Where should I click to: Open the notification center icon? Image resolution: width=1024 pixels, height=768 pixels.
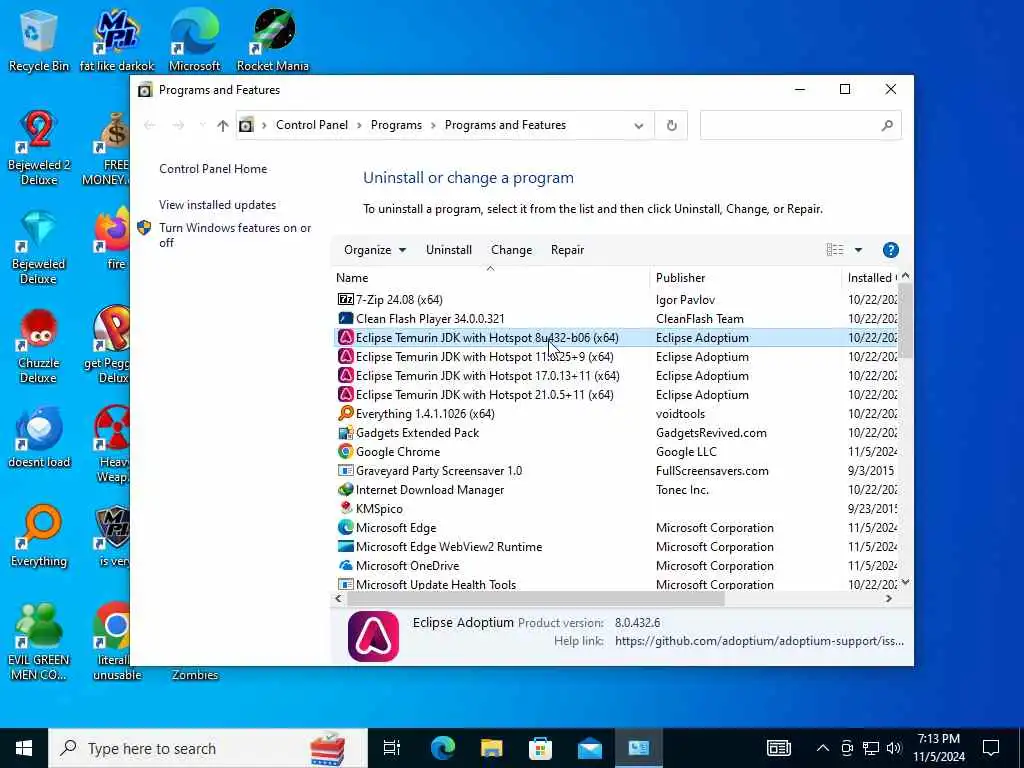pyautogui.click(x=991, y=748)
